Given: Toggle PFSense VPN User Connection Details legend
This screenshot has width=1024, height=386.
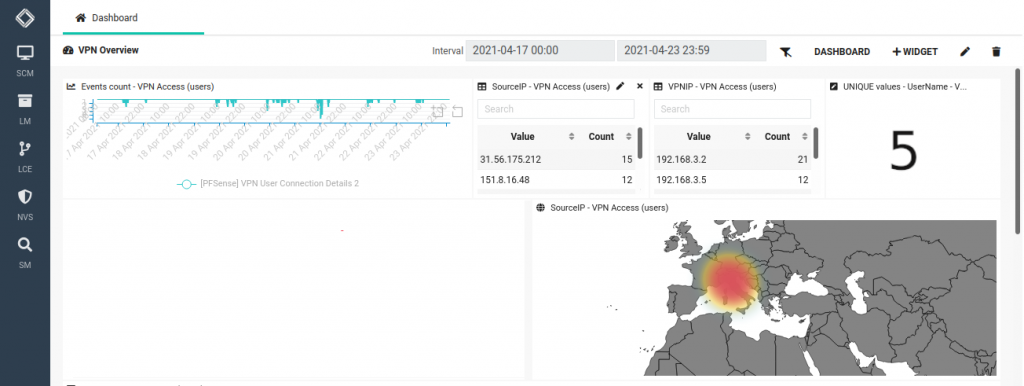Looking at the screenshot, I should 268,184.
